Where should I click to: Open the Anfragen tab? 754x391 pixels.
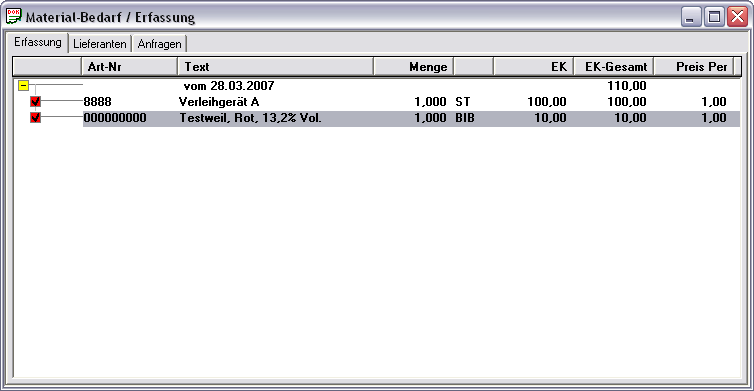(159, 44)
